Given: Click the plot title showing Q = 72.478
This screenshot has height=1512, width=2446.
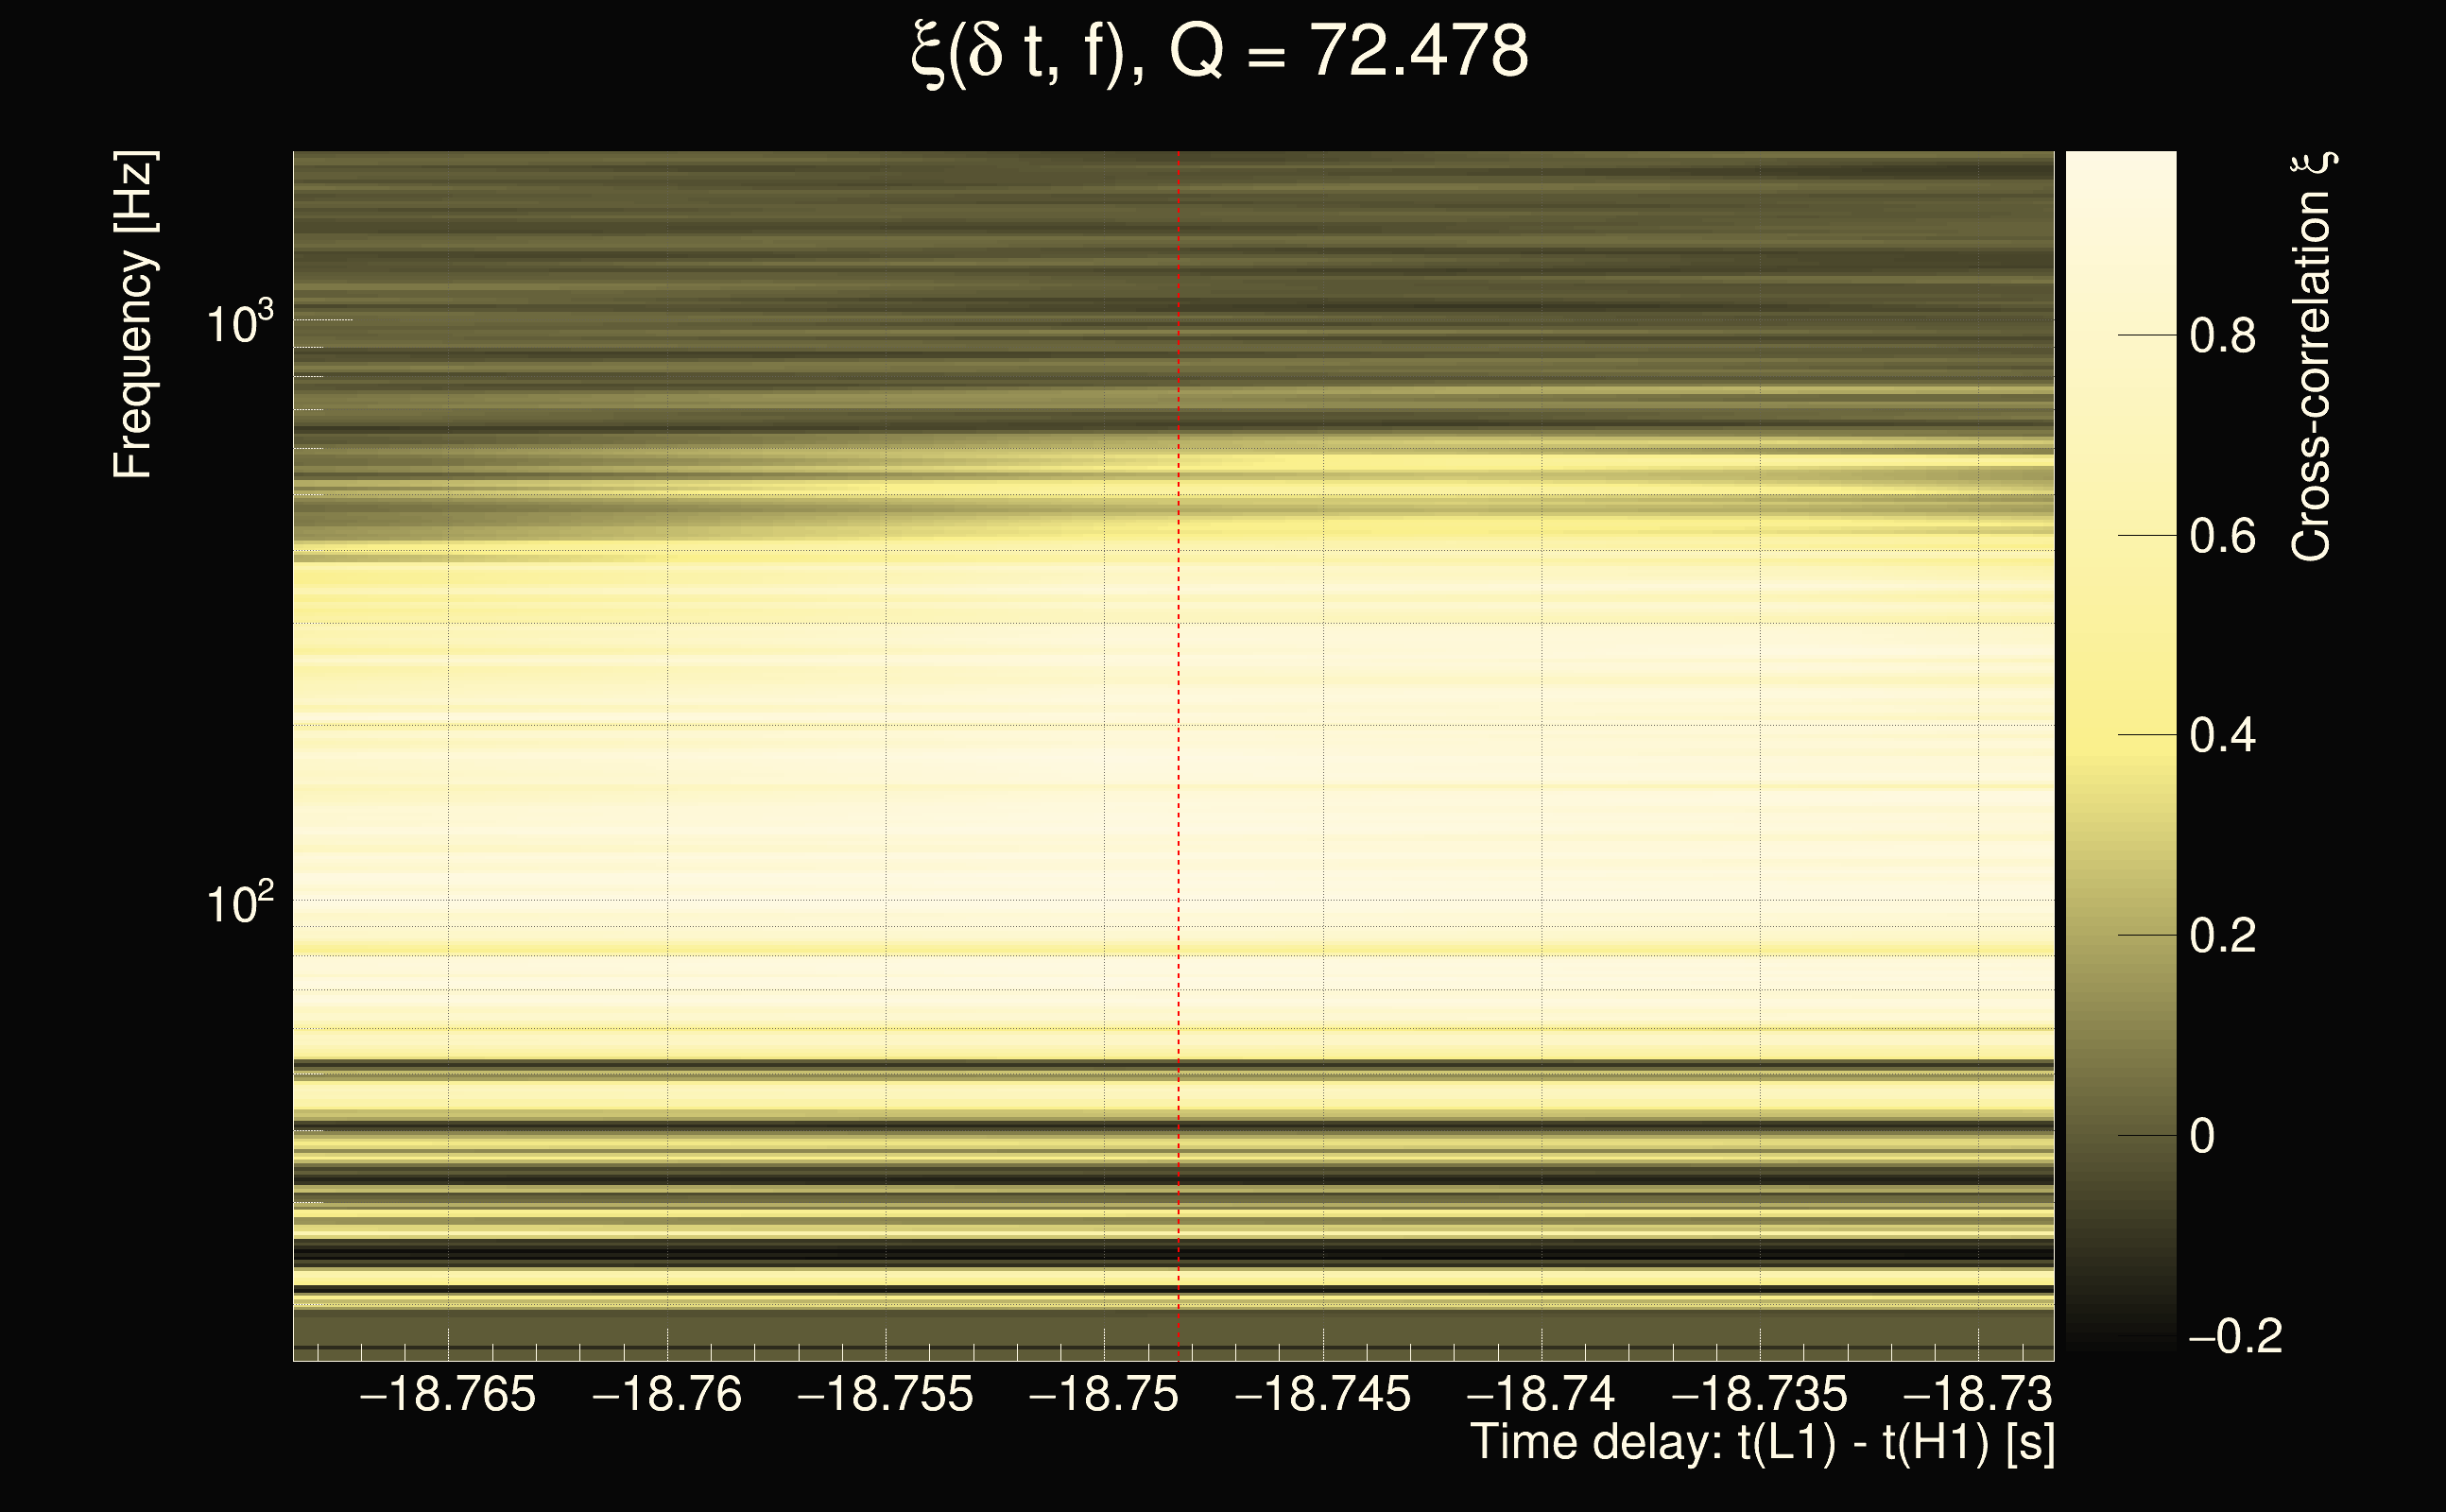Looking at the screenshot, I should (x=1220, y=52).
